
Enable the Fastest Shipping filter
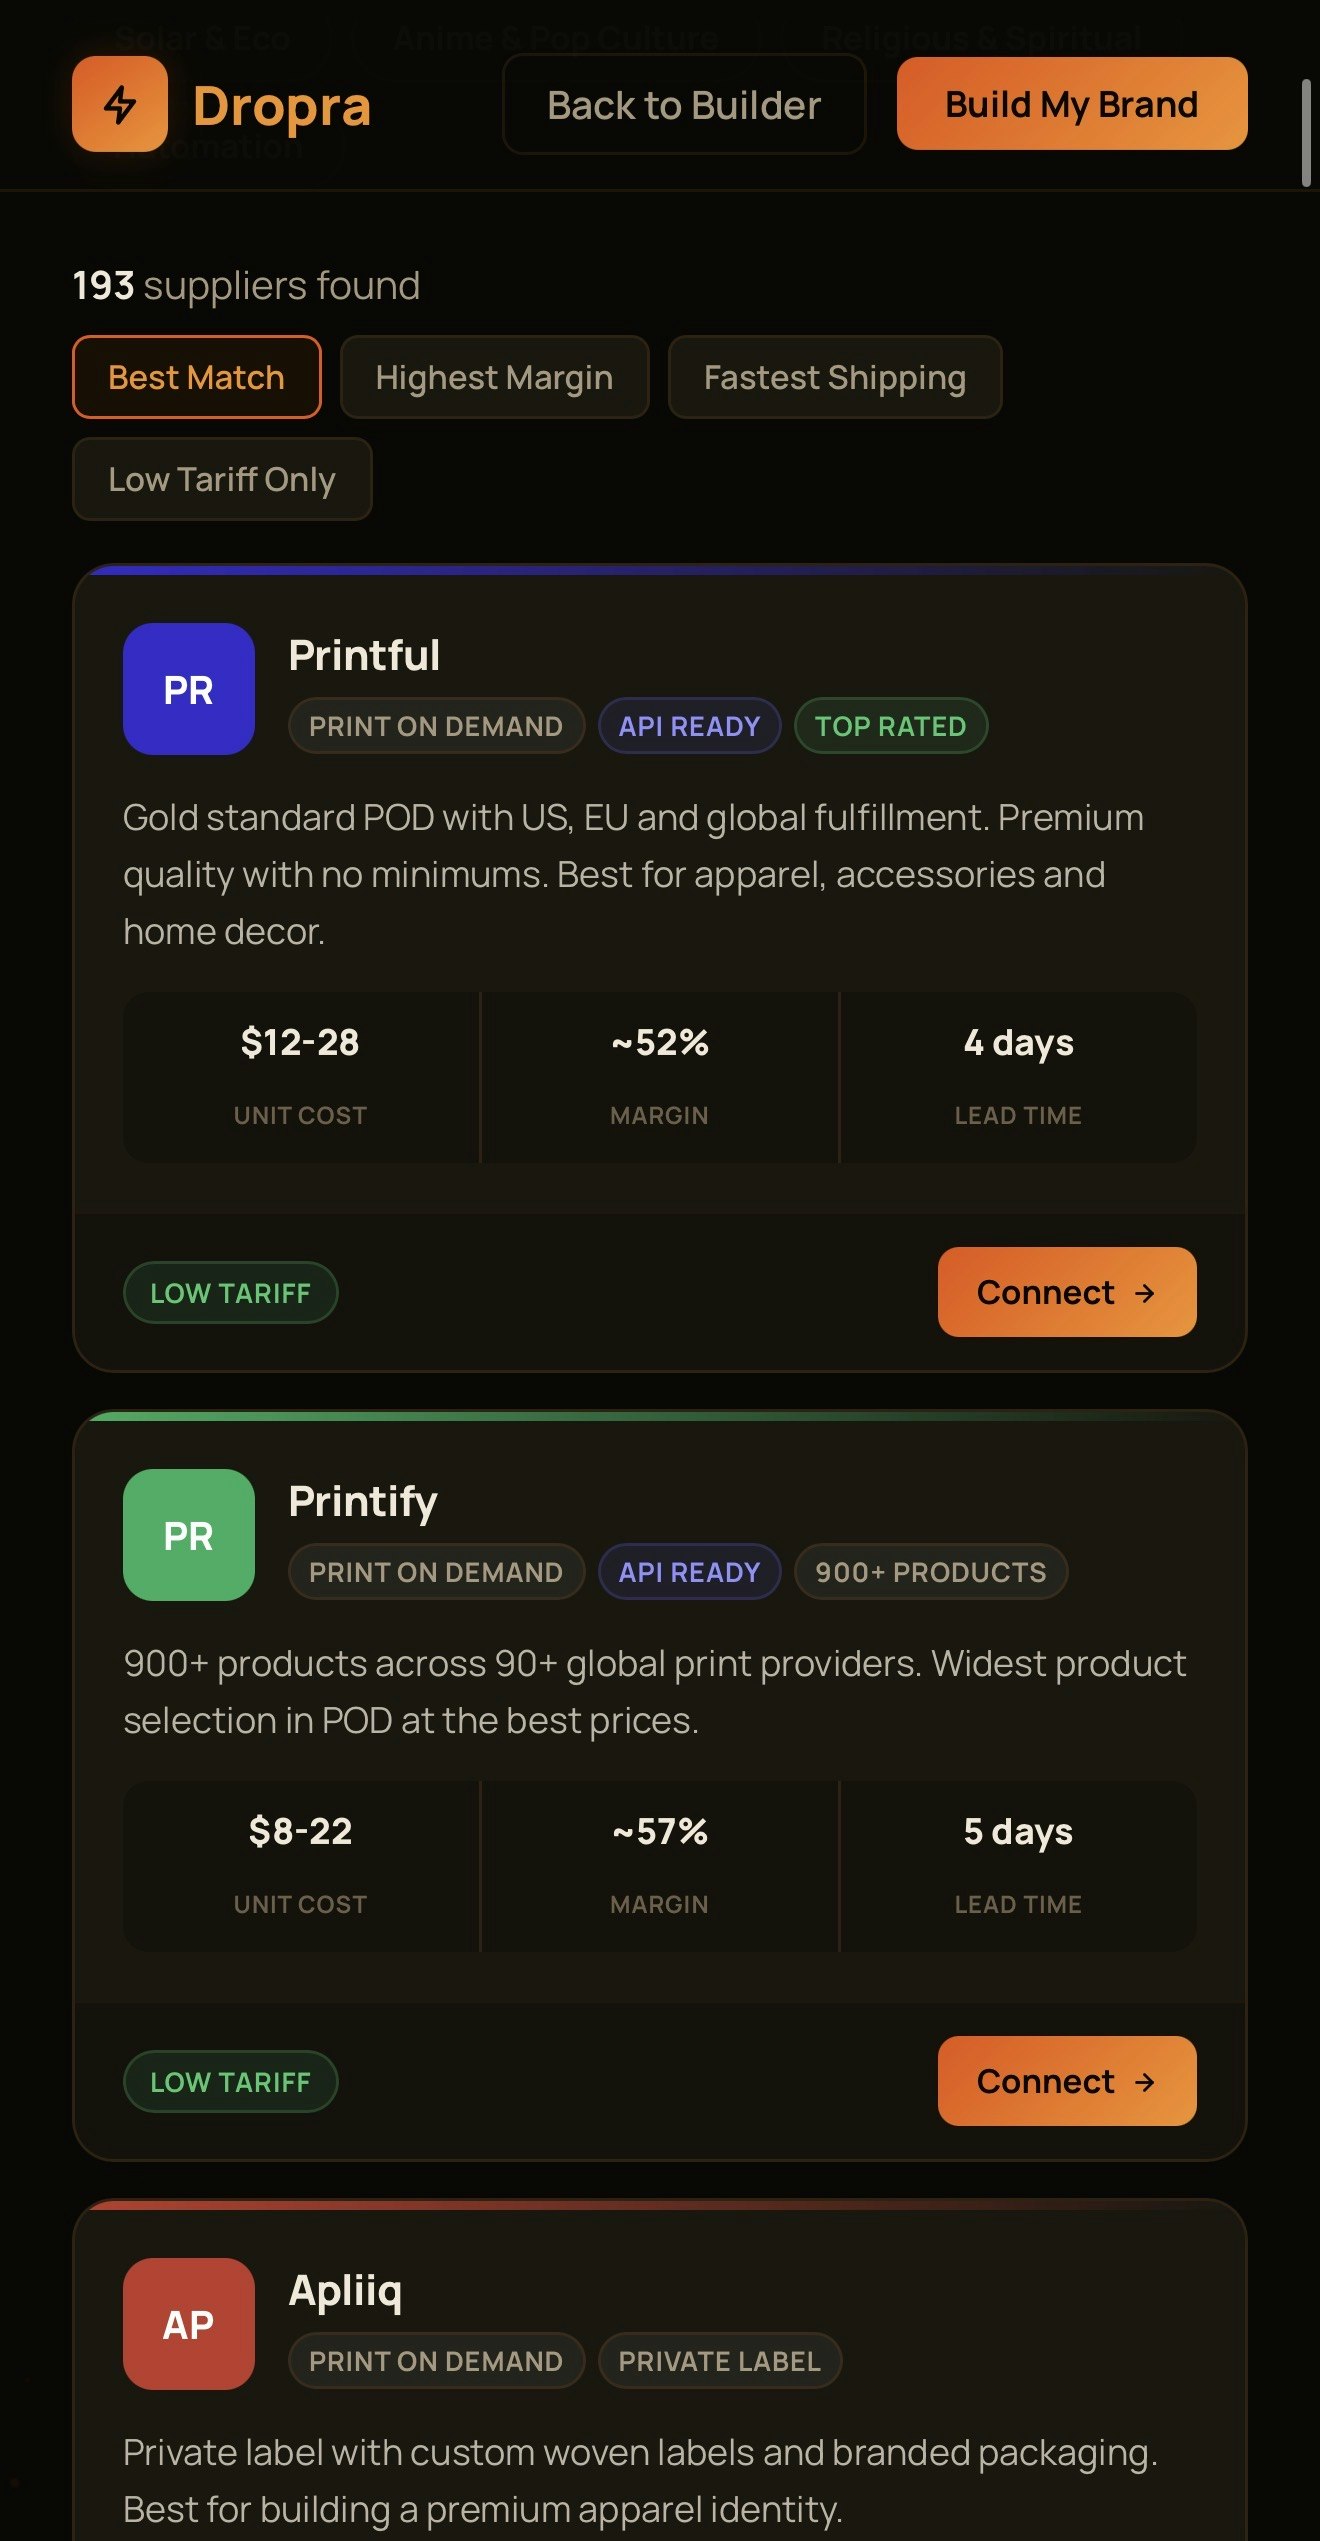(835, 377)
